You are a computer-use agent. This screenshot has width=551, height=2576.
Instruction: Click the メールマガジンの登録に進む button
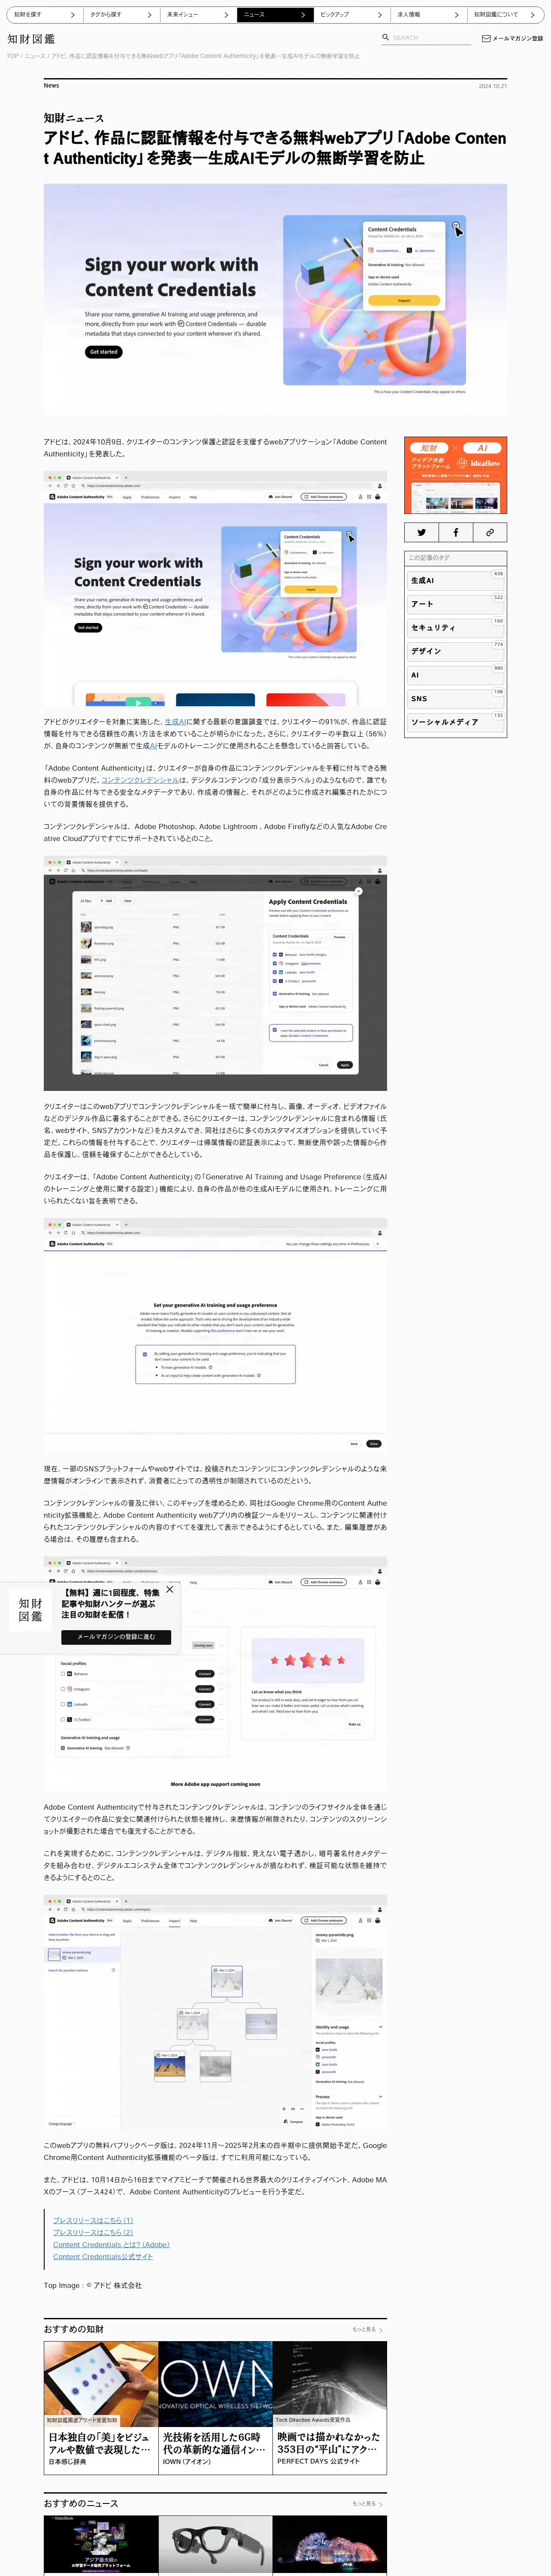pos(116,1637)
